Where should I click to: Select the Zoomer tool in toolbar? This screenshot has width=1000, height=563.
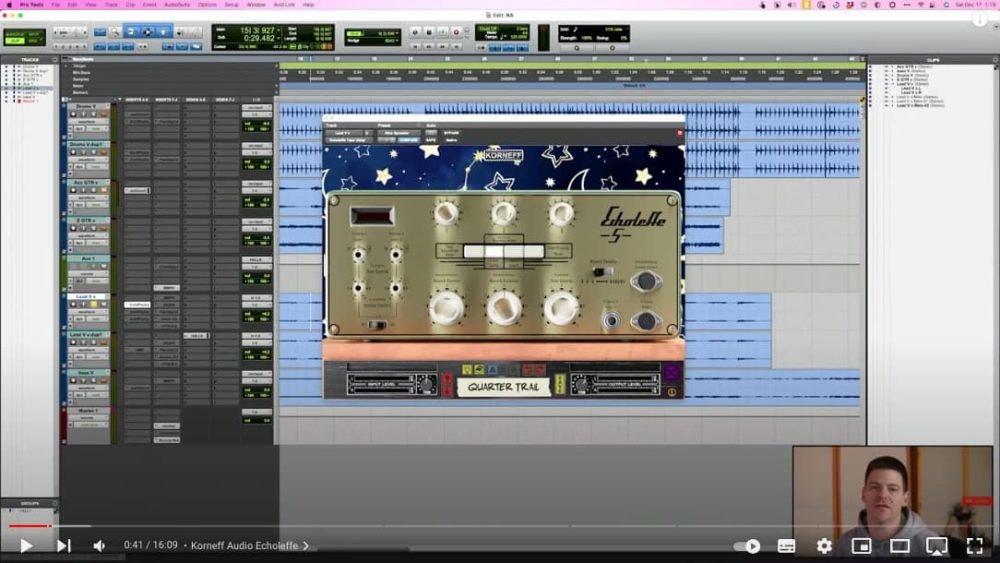tap(115, 32)
